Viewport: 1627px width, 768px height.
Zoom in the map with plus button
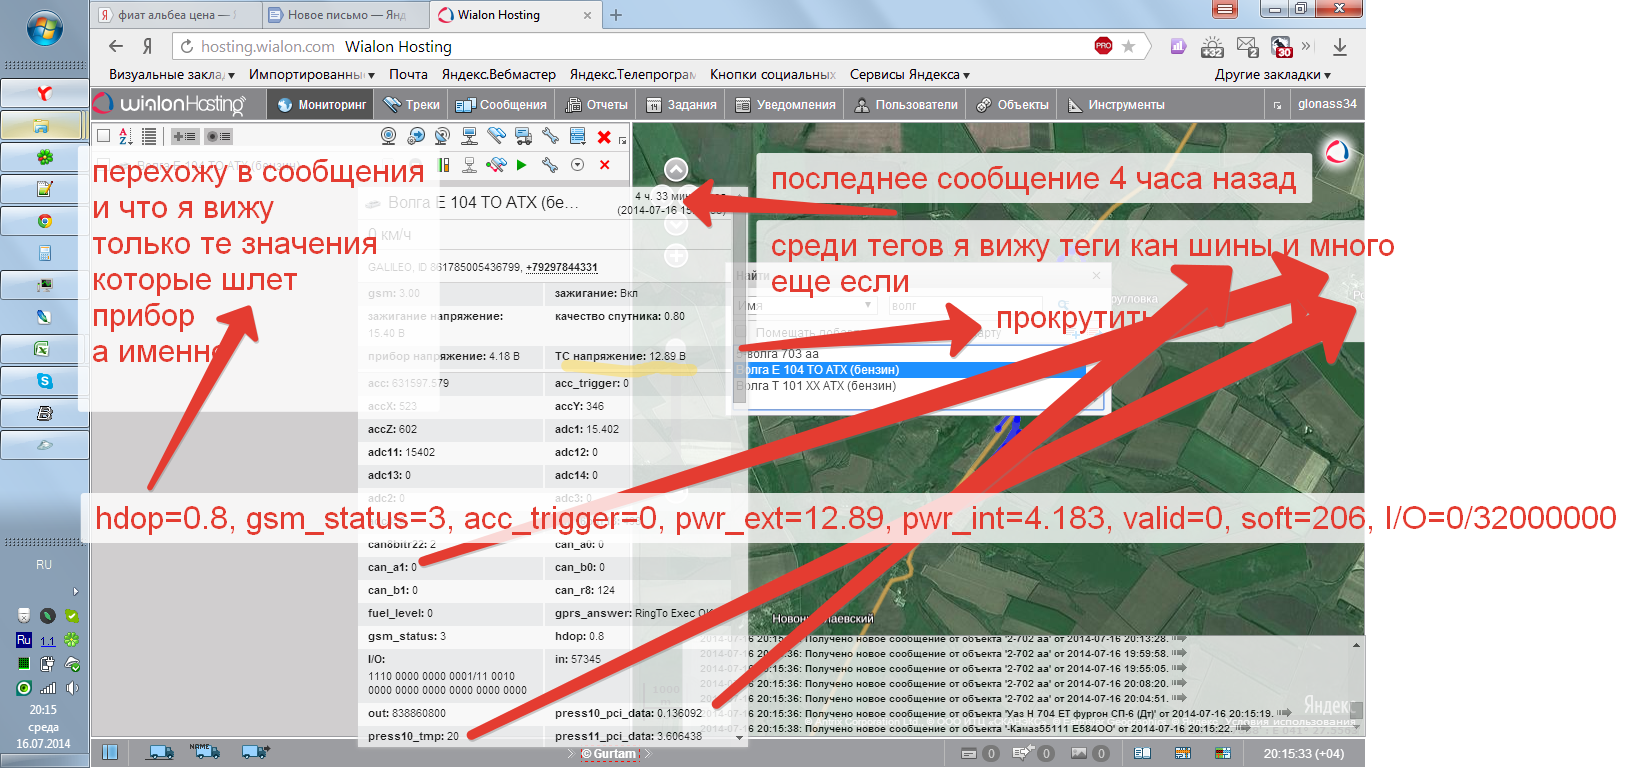[676, 257]
